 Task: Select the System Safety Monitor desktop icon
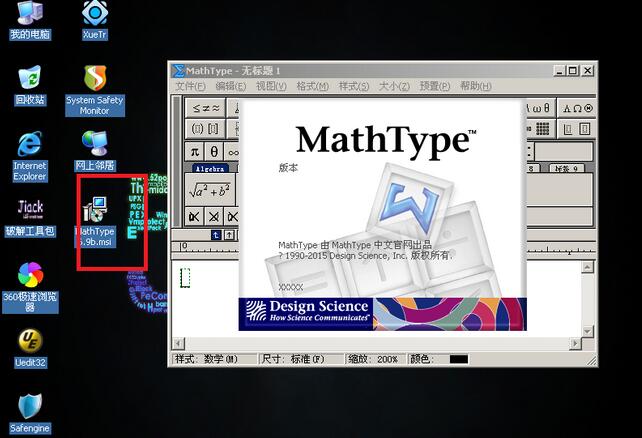(x=95, y=90)
